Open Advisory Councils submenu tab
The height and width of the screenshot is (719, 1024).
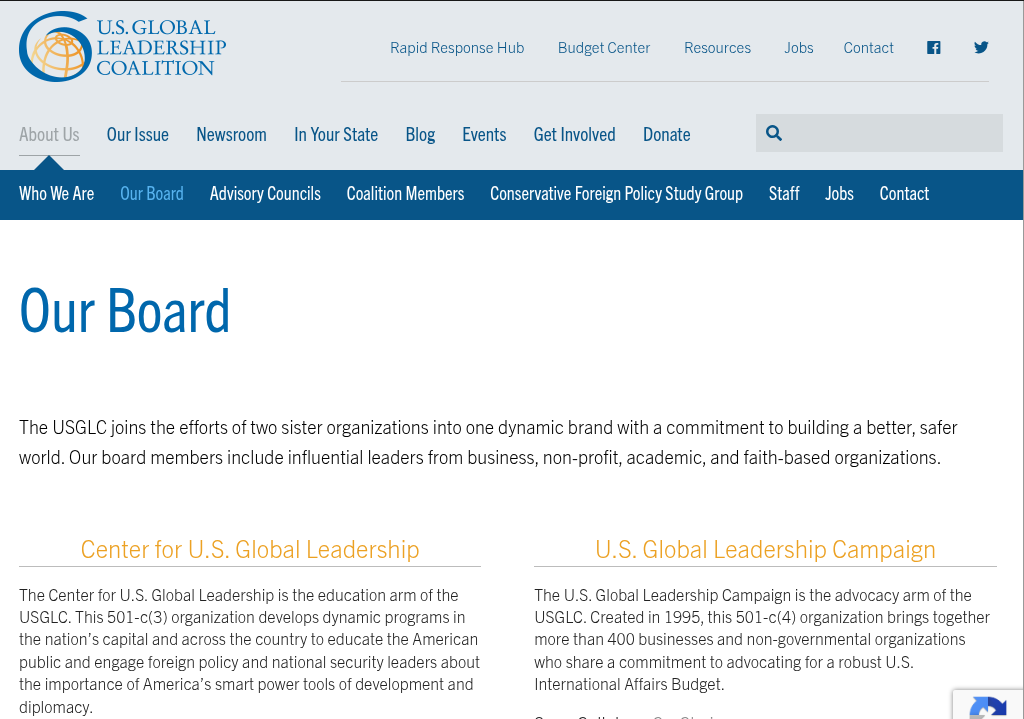click(x=265, y=194)
